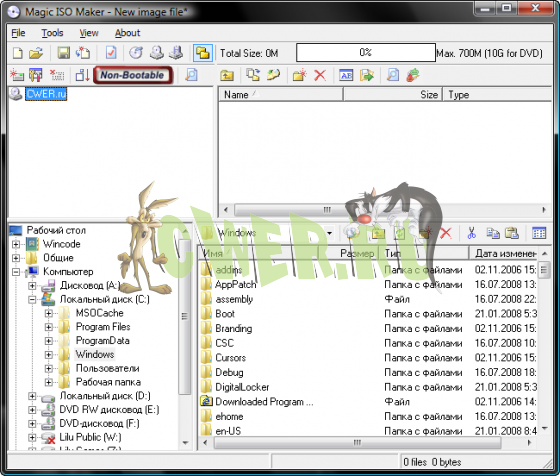Toggle the file explorer panel icon
Screen dimensions: 560x476
click(x=202, y=53)
